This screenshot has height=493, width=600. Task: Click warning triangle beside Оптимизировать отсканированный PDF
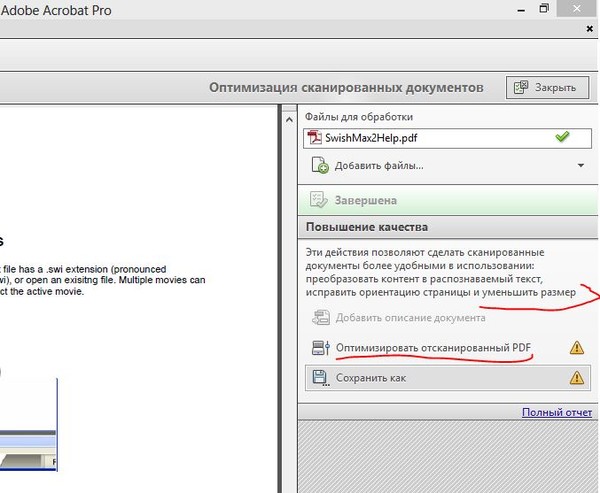(x=577, y=348)
